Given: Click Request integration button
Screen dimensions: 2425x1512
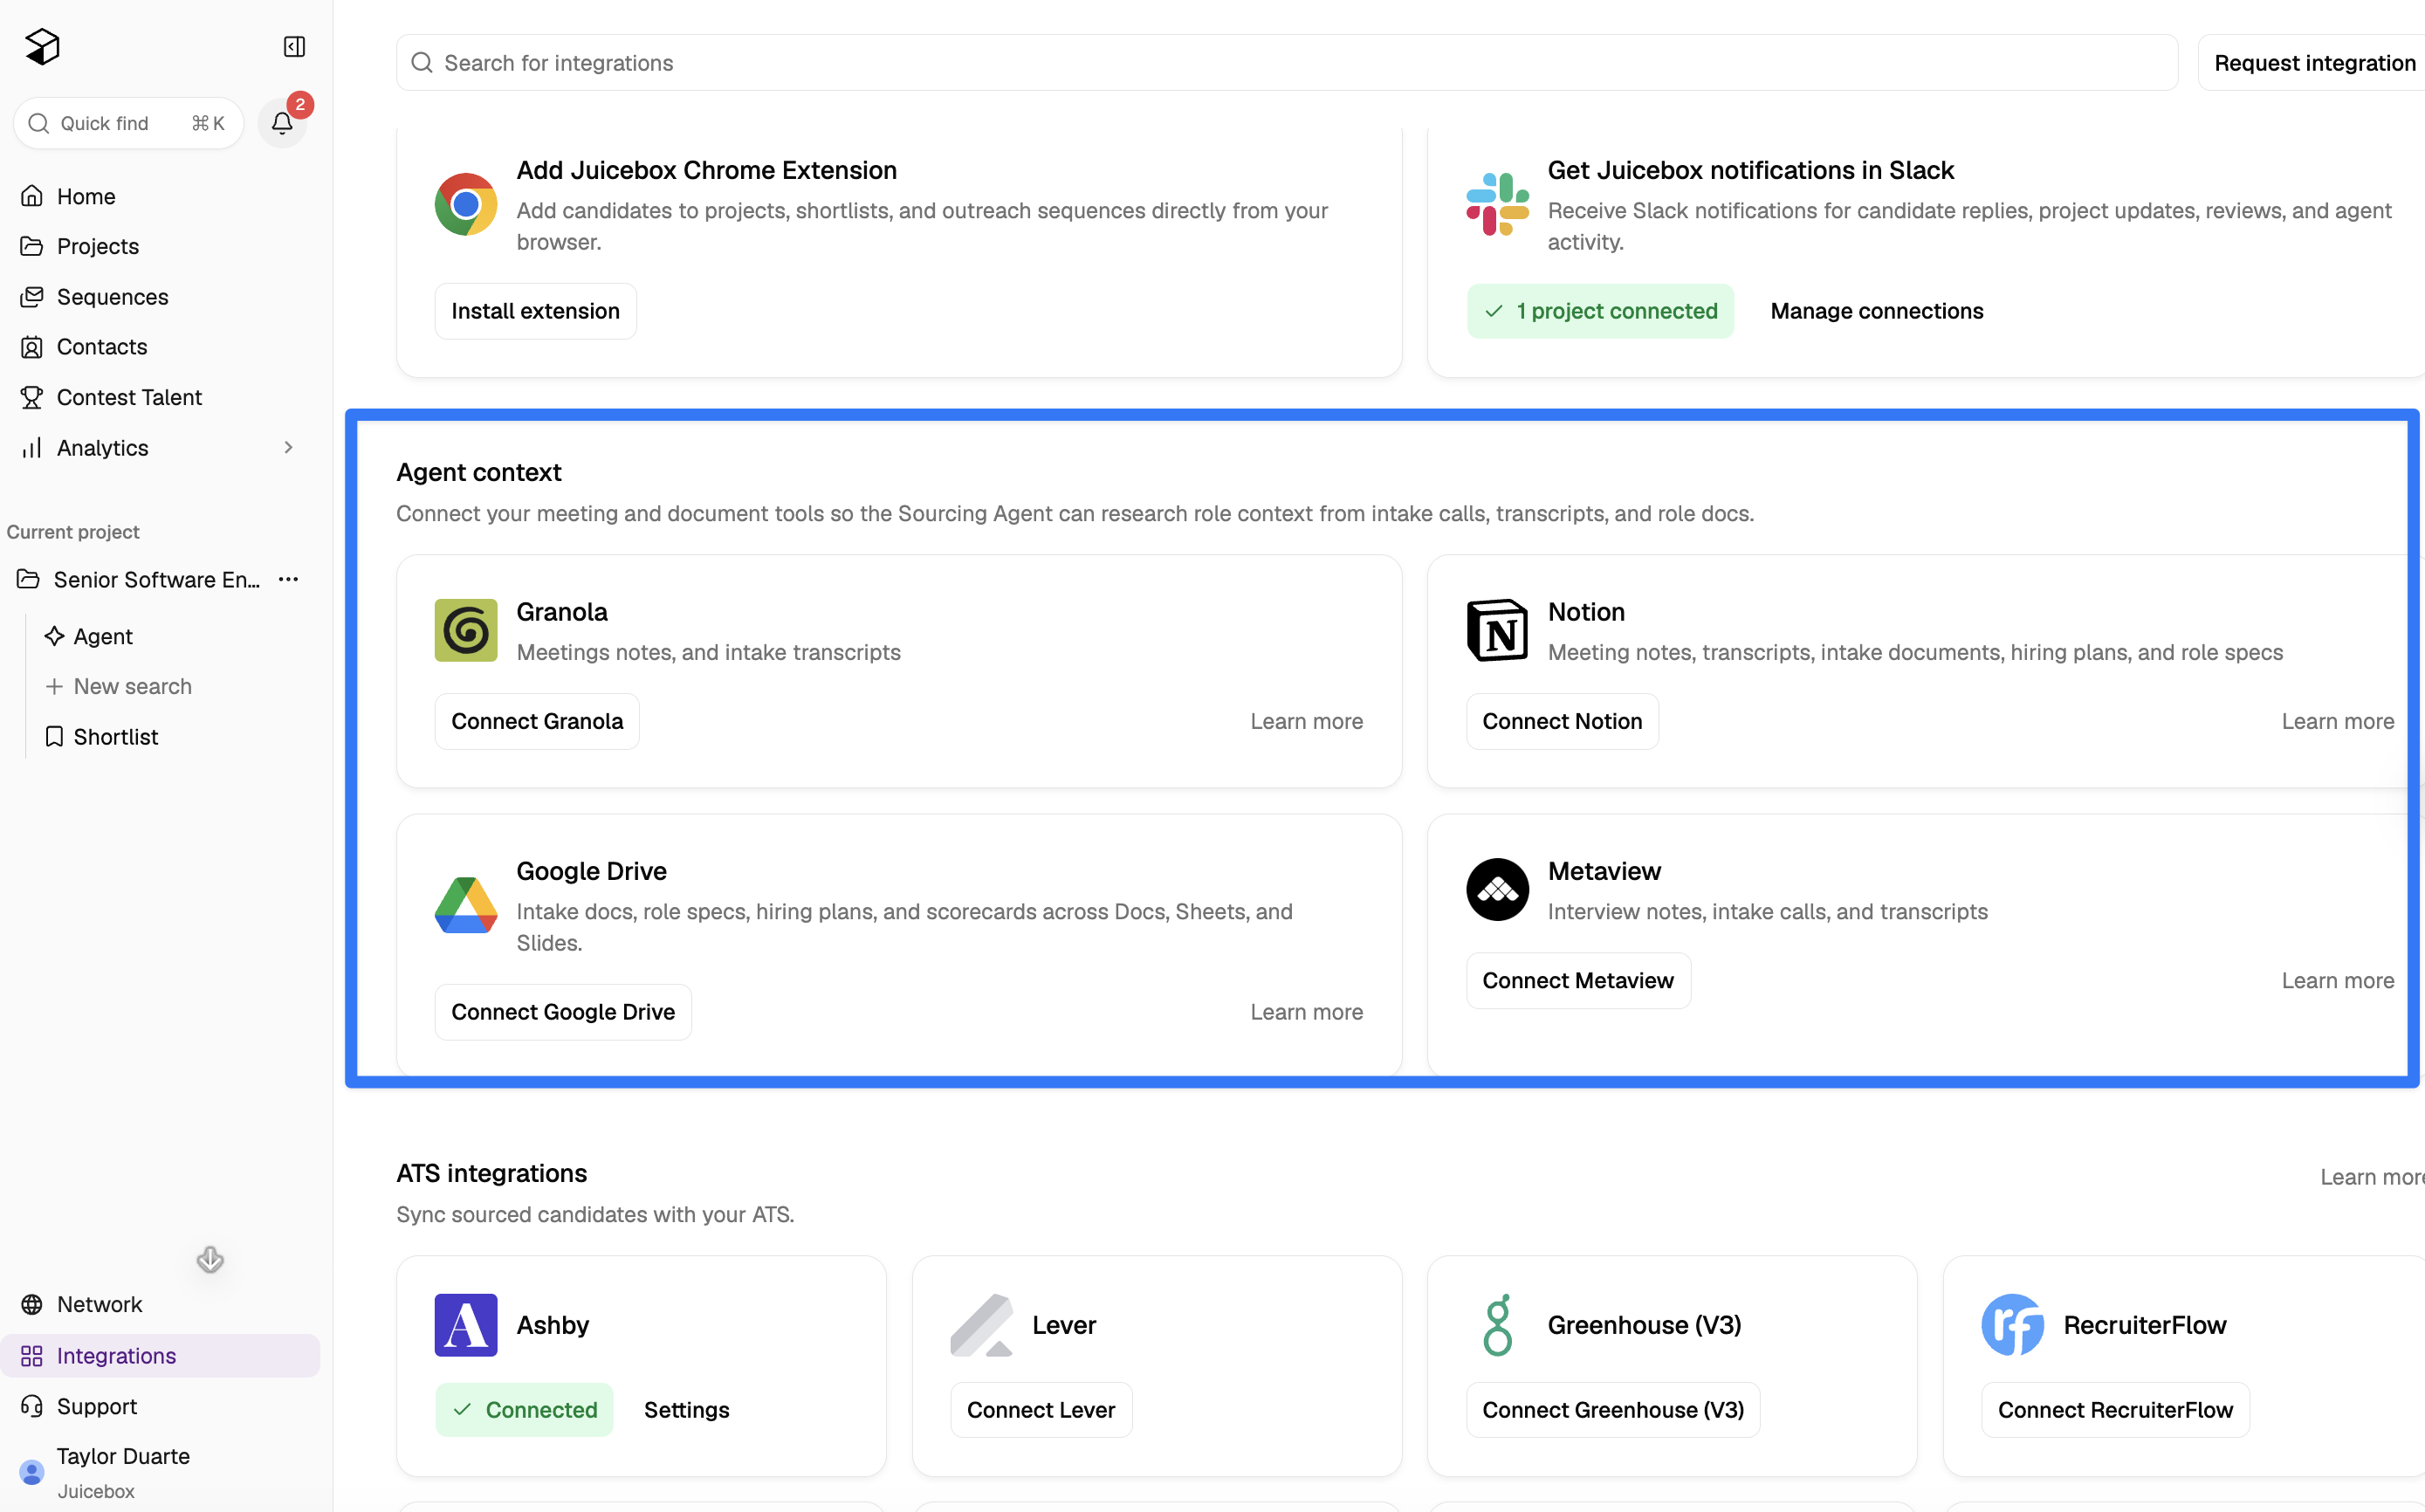Looking at the screenshot, I should 2314,63.
